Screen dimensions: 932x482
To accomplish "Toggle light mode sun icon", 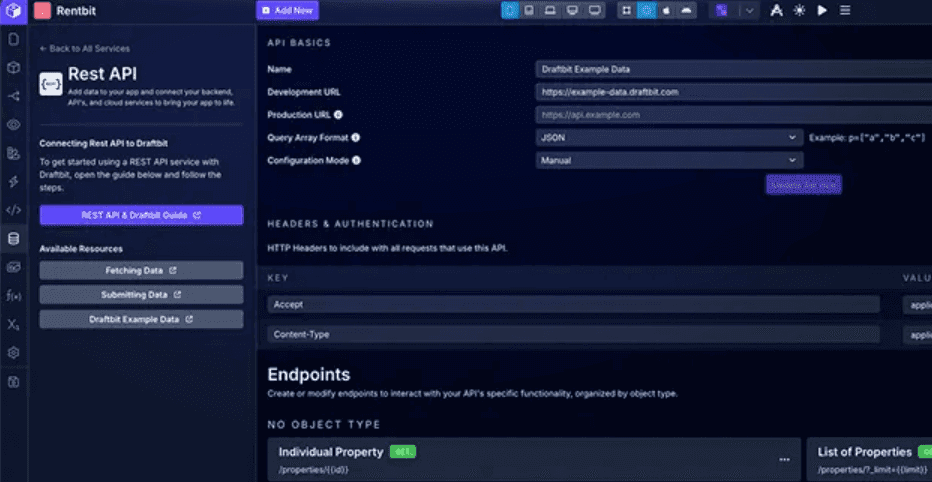I will (x=799, y=11).
